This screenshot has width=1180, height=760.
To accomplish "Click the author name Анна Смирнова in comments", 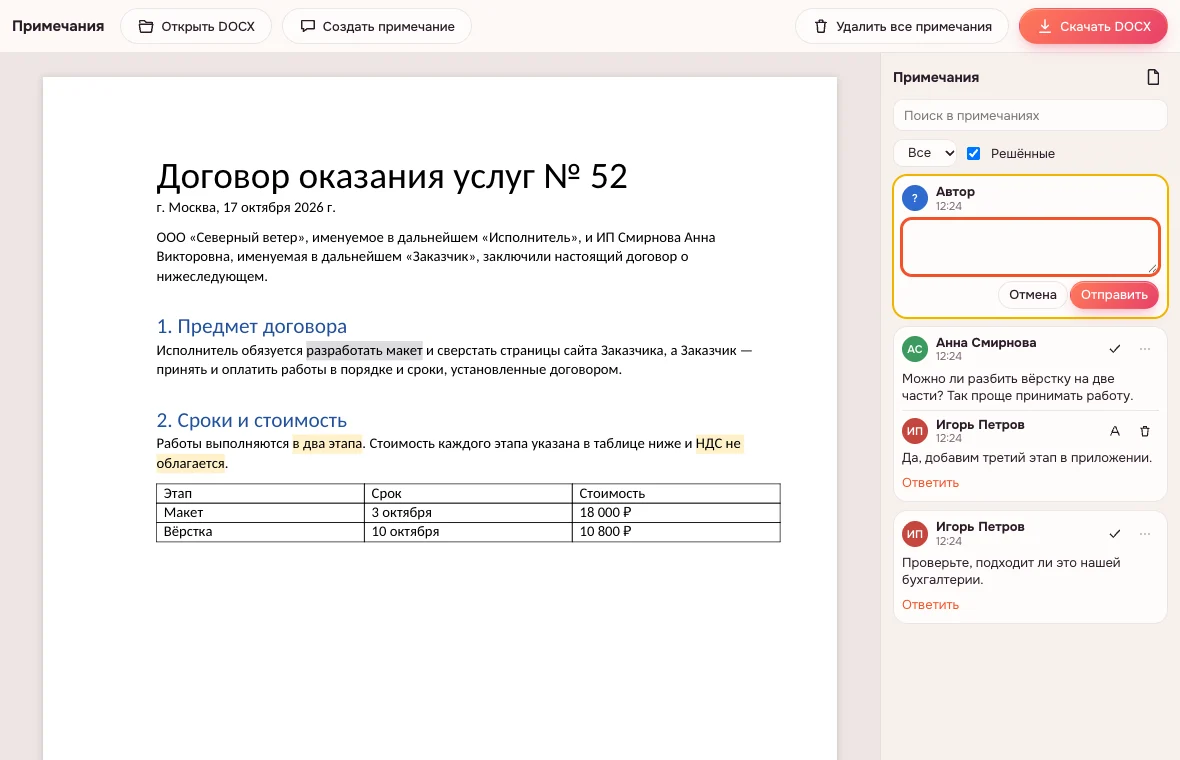I will coord(986,342).
